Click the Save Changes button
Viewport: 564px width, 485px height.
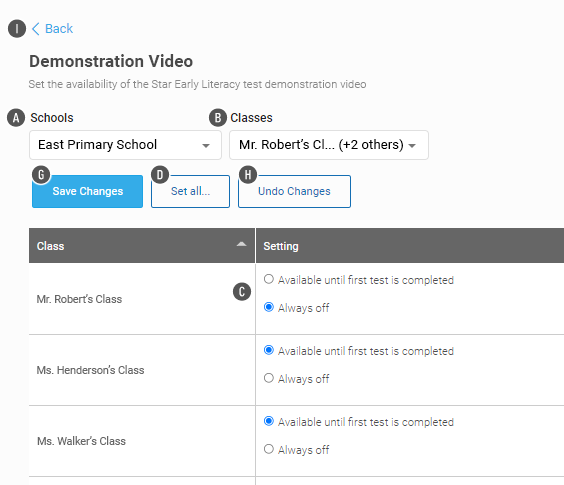click(87, 191)
